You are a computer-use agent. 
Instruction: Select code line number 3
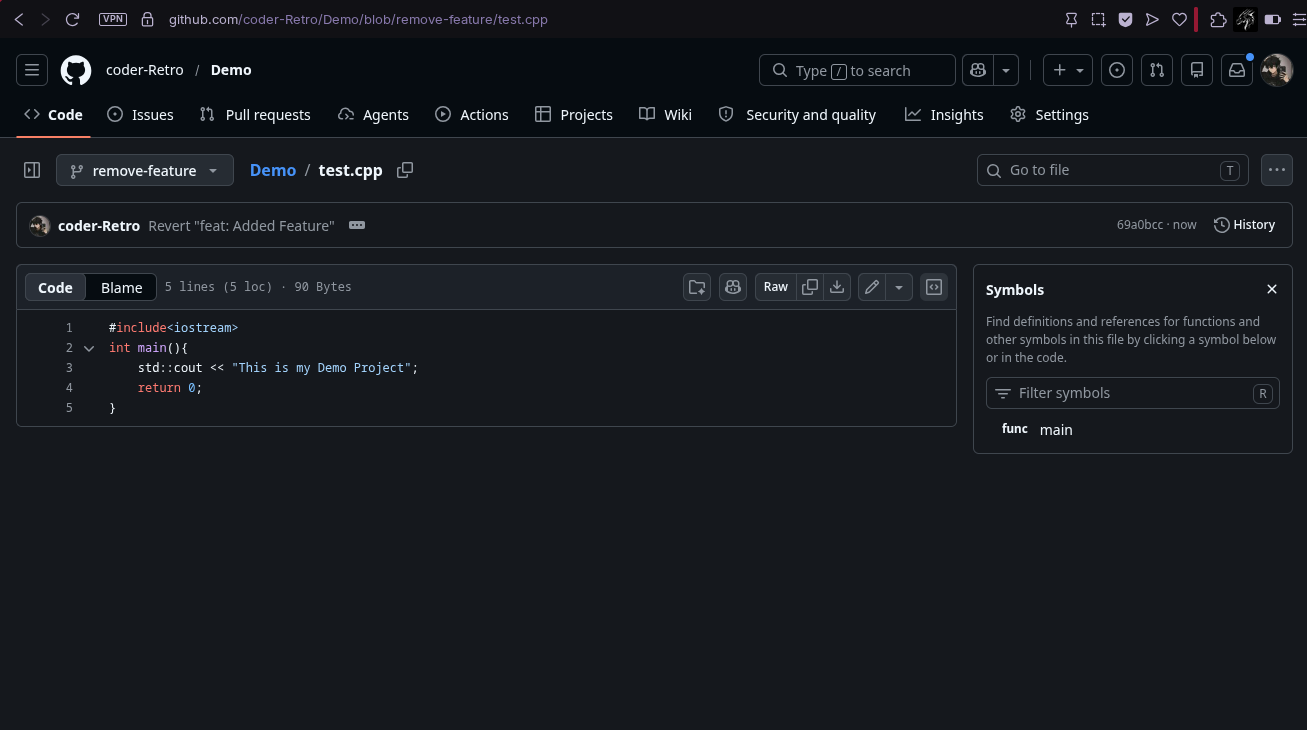(x=69, y=368)
